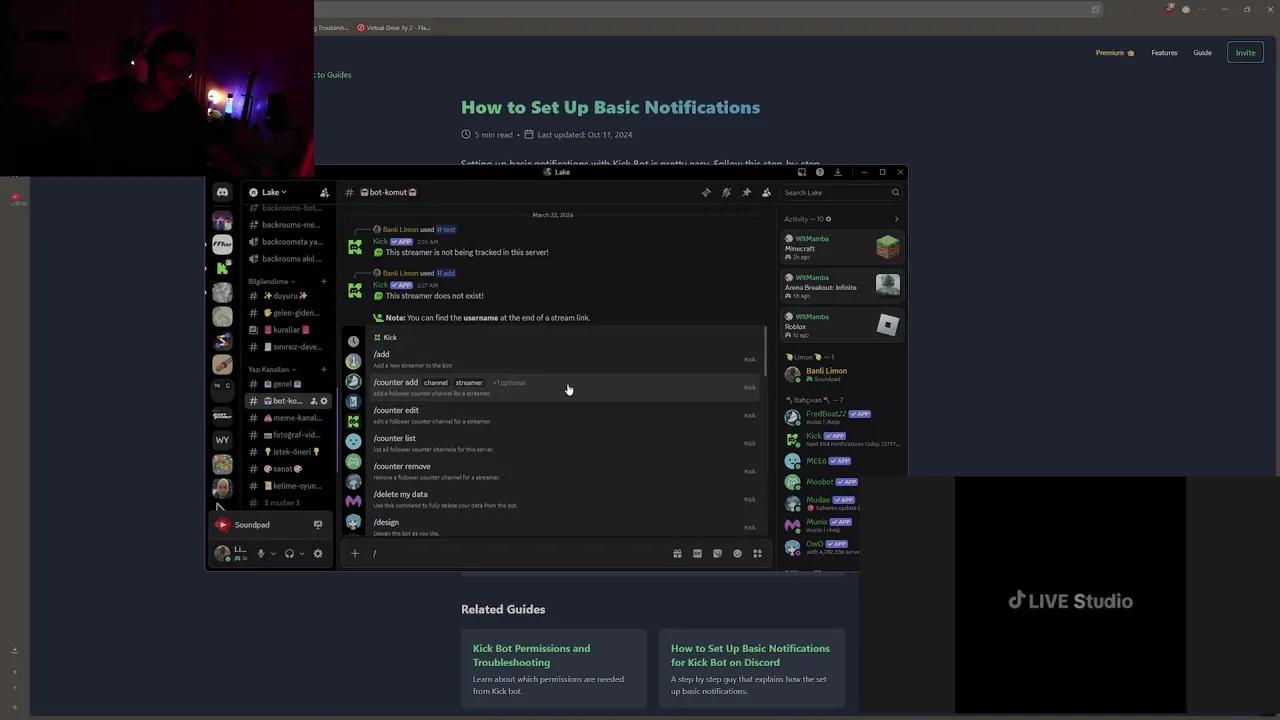Open the Banli Limon member profile
The height and width of the screenshot is (720, 1280).
842,374
